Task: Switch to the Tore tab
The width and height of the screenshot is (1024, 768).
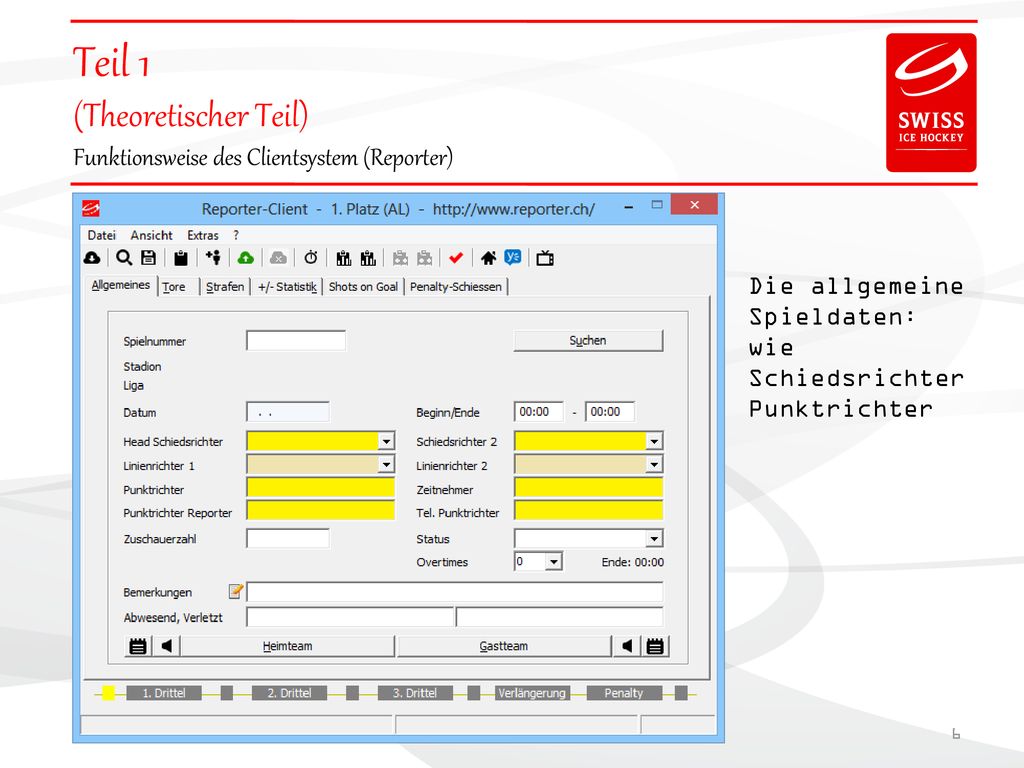Action: [174, 287]
